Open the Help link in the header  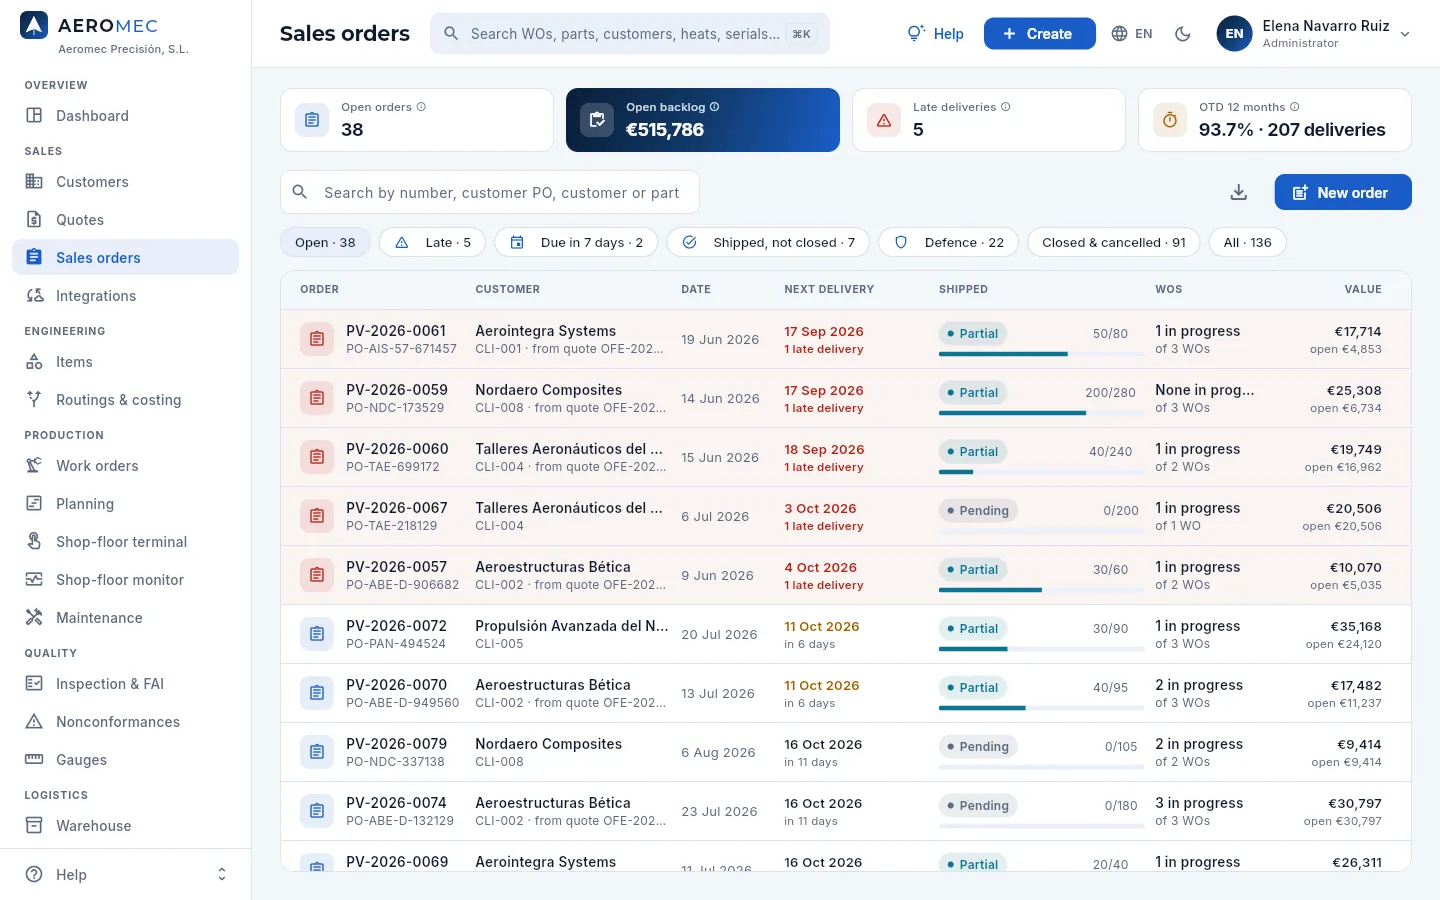935,34
